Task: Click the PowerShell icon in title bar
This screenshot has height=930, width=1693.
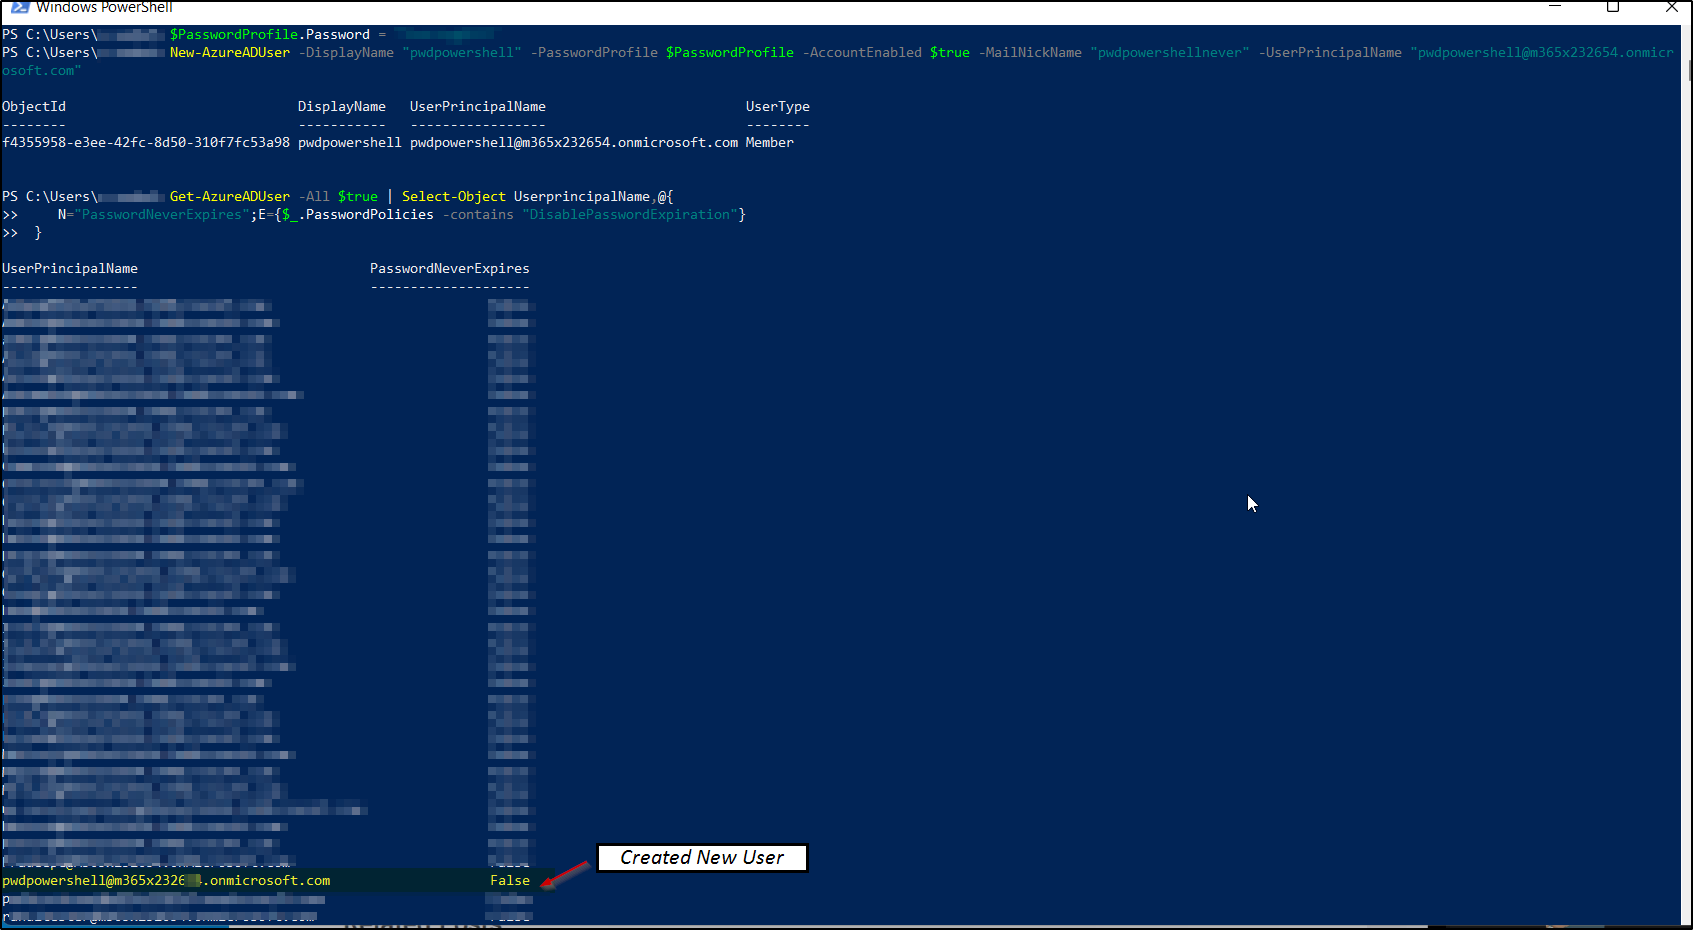Action: 20,7
